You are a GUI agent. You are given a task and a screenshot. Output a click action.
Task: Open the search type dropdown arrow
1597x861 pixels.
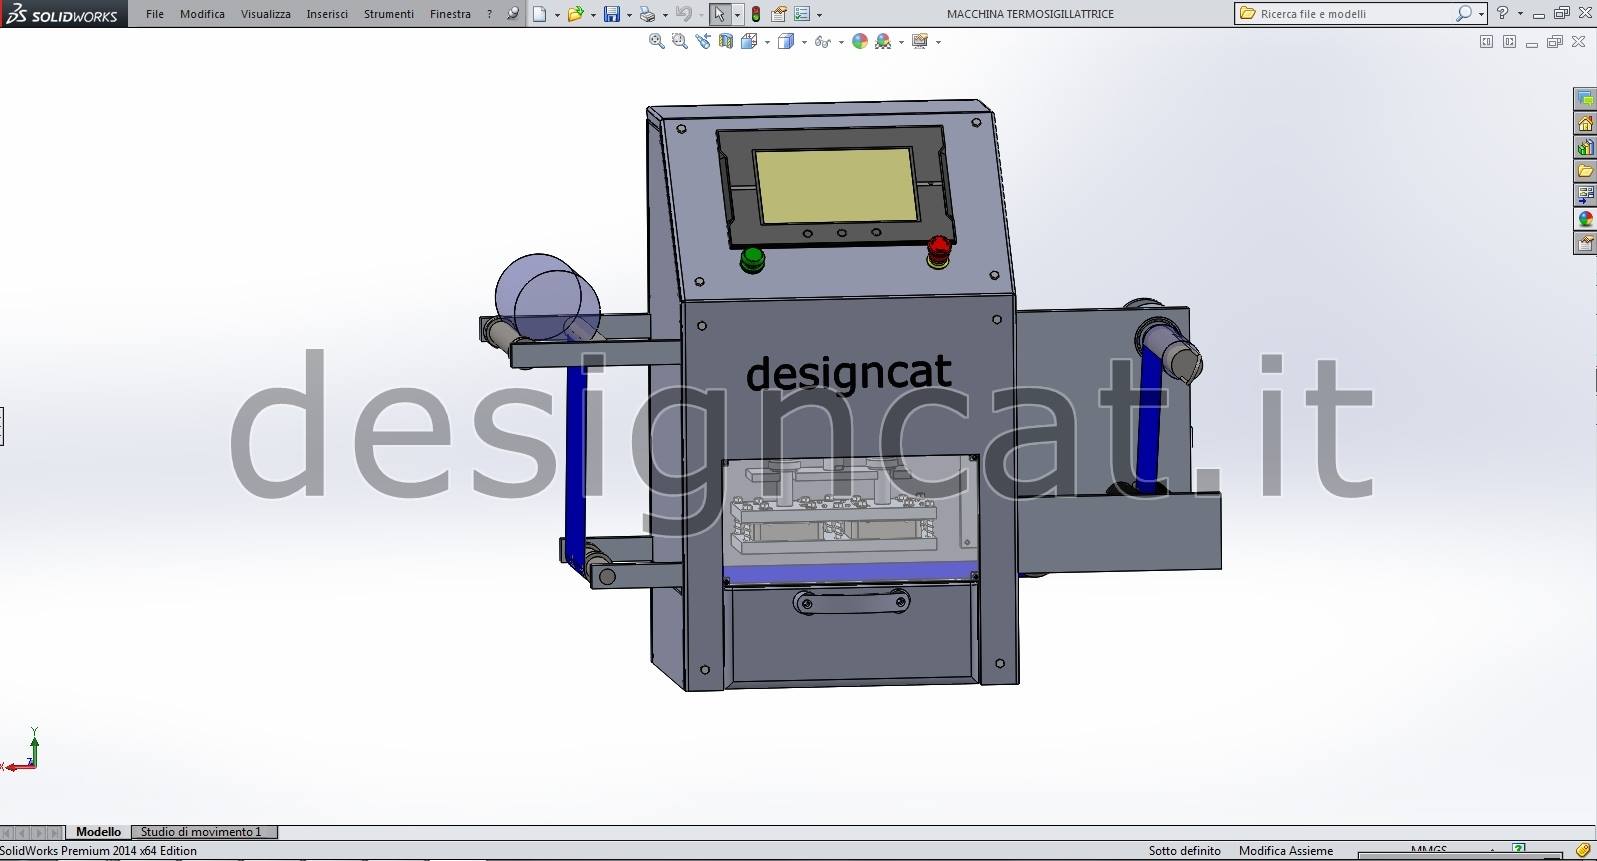1481,14
